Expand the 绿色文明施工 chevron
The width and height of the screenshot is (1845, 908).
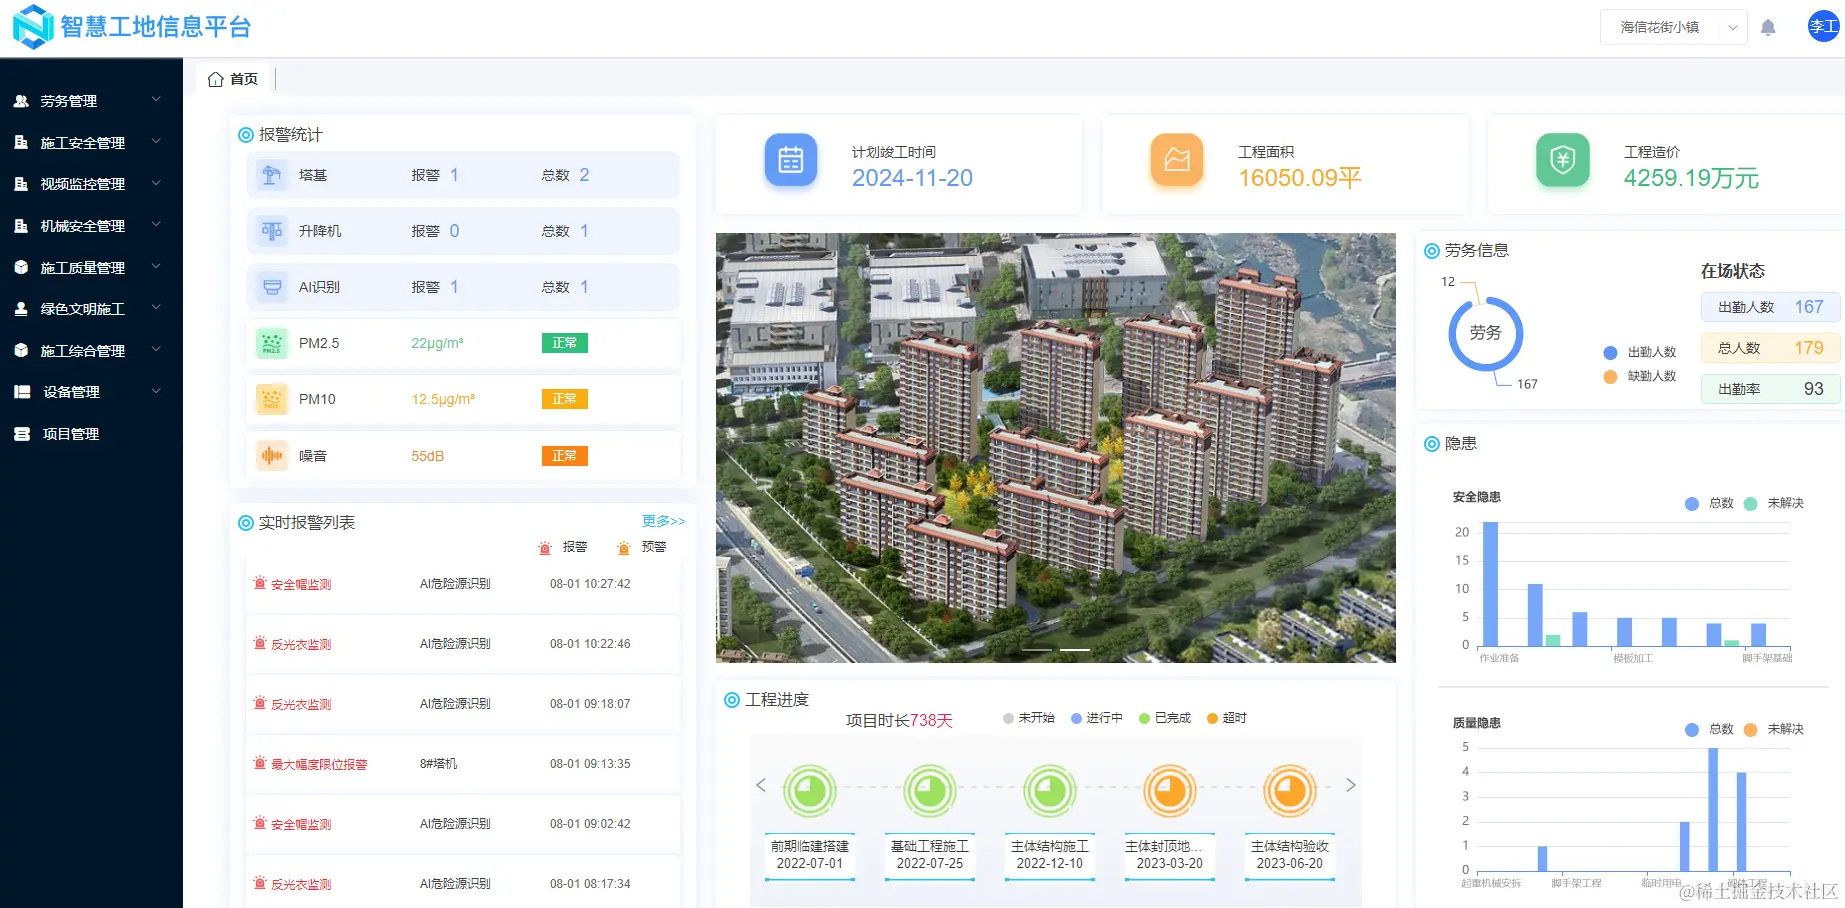156,308
